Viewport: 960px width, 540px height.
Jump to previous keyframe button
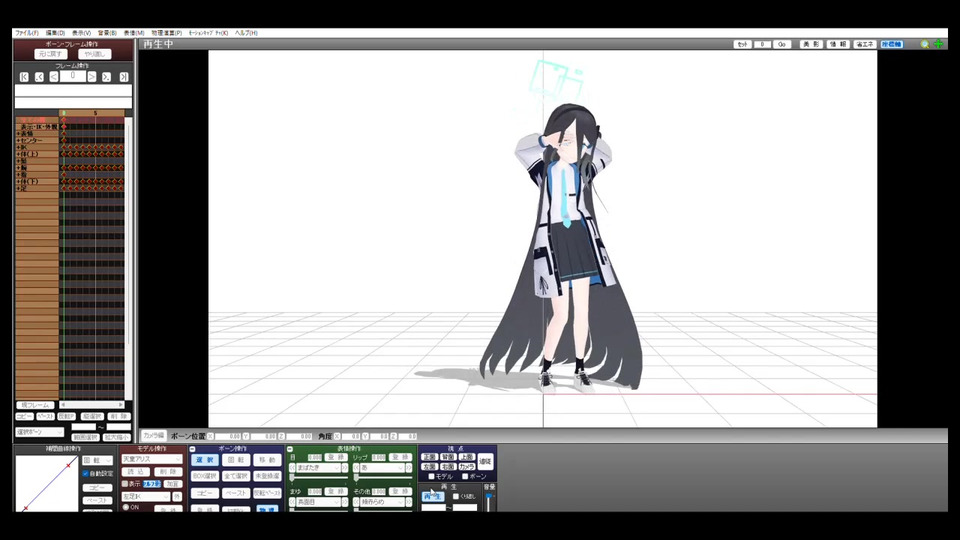pos(39,77)
